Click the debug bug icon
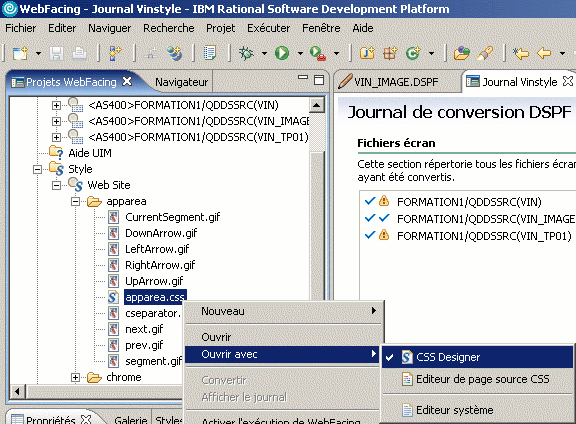Viewport: 576px width, 424px height. coord(246,54)
